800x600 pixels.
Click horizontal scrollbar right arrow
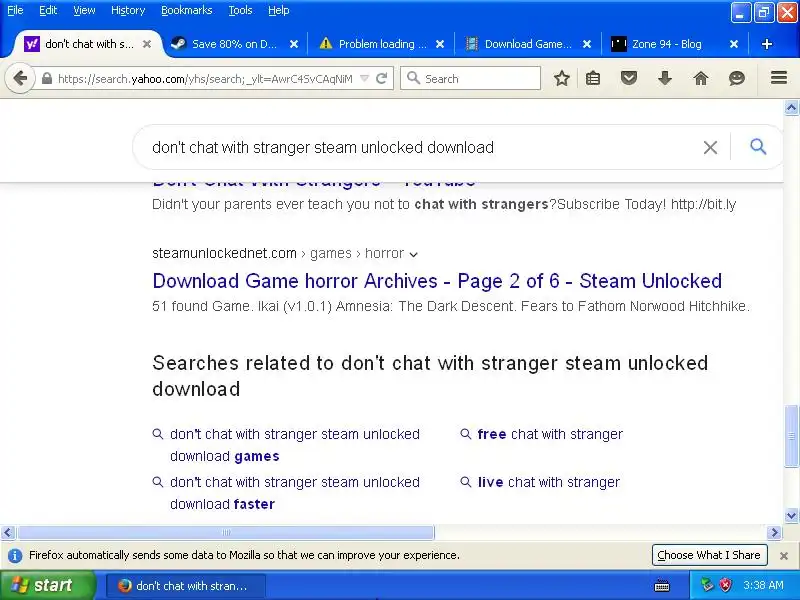click(x=774, y=533)
